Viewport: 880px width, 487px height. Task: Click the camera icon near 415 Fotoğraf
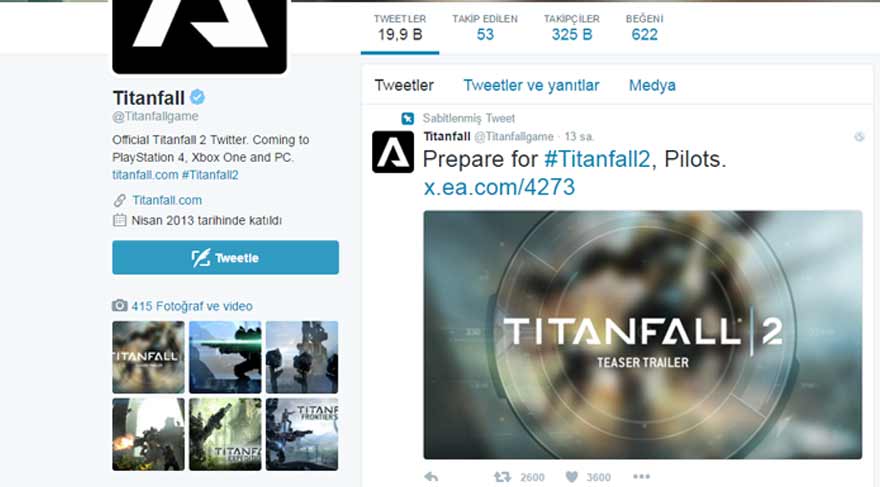click(x=120, y=306)
